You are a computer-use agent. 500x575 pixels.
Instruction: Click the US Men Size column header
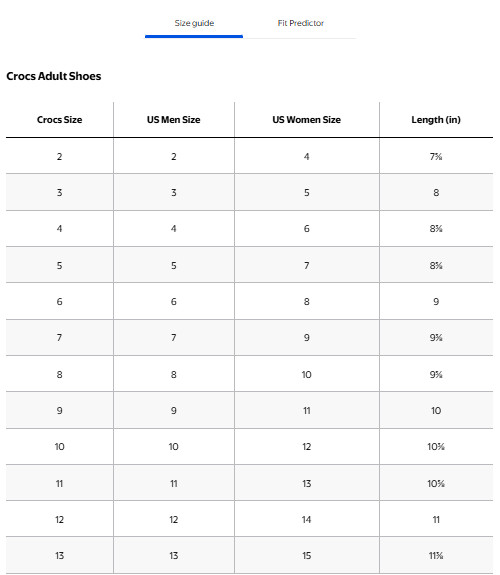174,120
